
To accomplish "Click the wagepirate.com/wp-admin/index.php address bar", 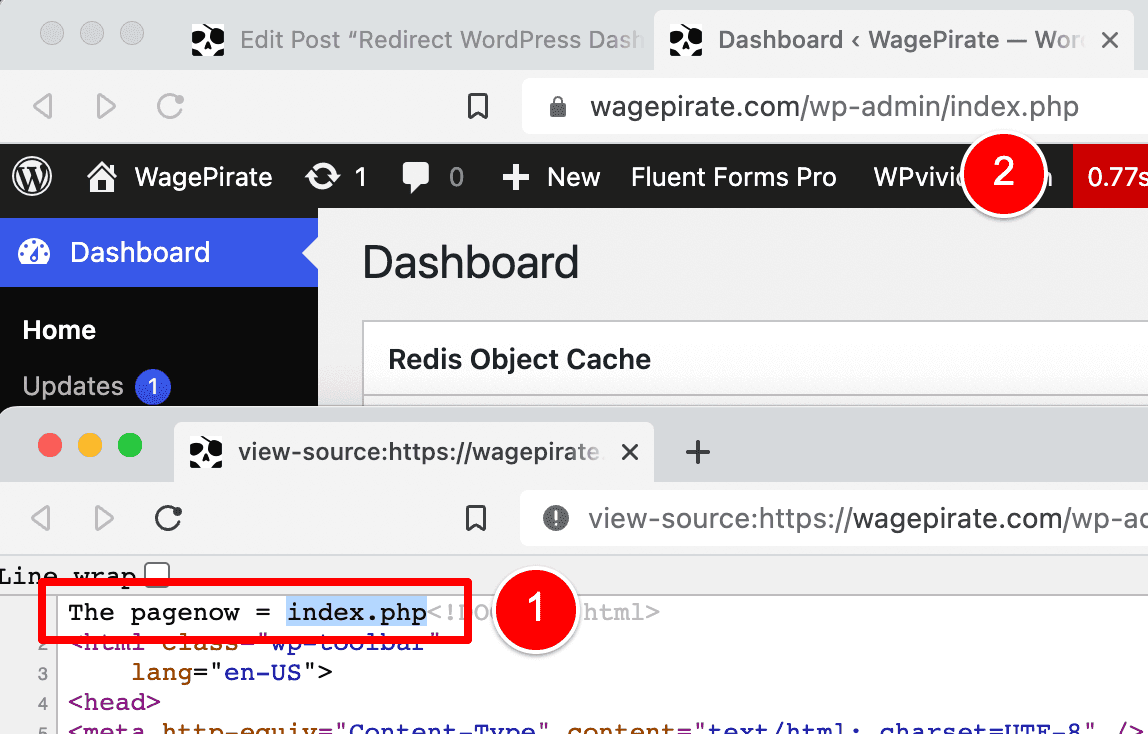I will pos(835,107).
